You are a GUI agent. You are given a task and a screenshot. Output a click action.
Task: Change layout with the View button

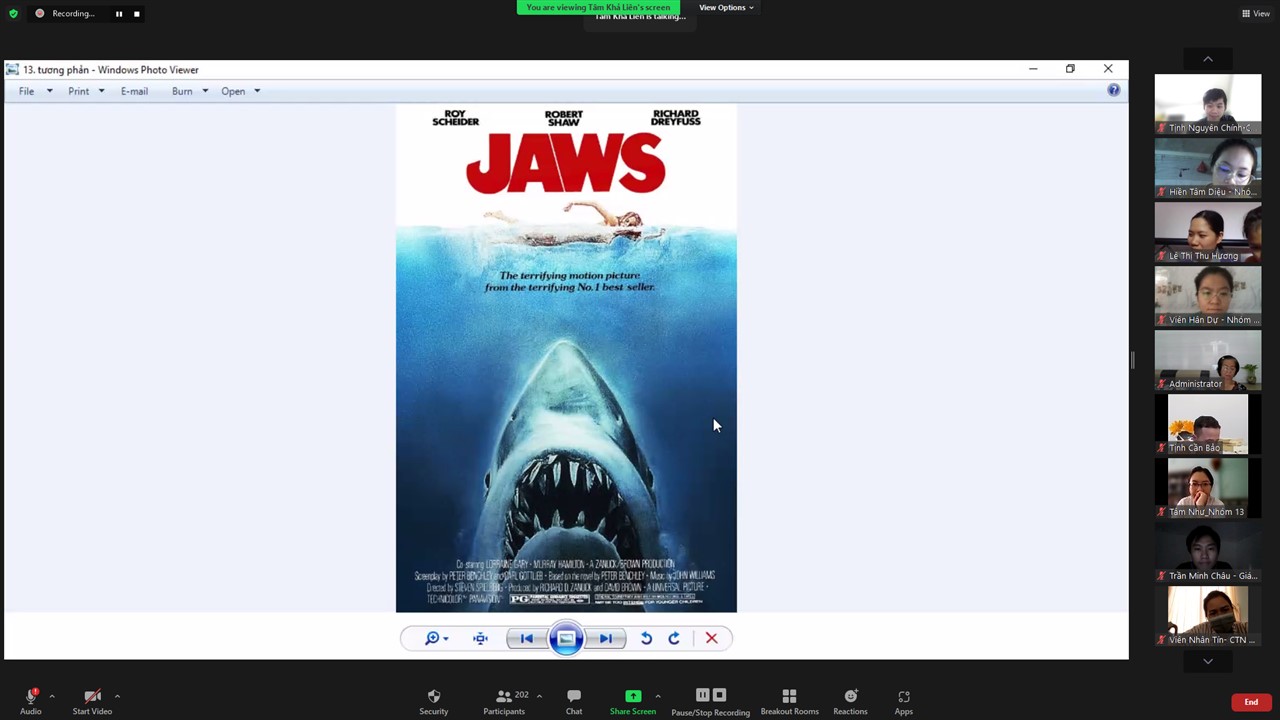coord(1256,14)
